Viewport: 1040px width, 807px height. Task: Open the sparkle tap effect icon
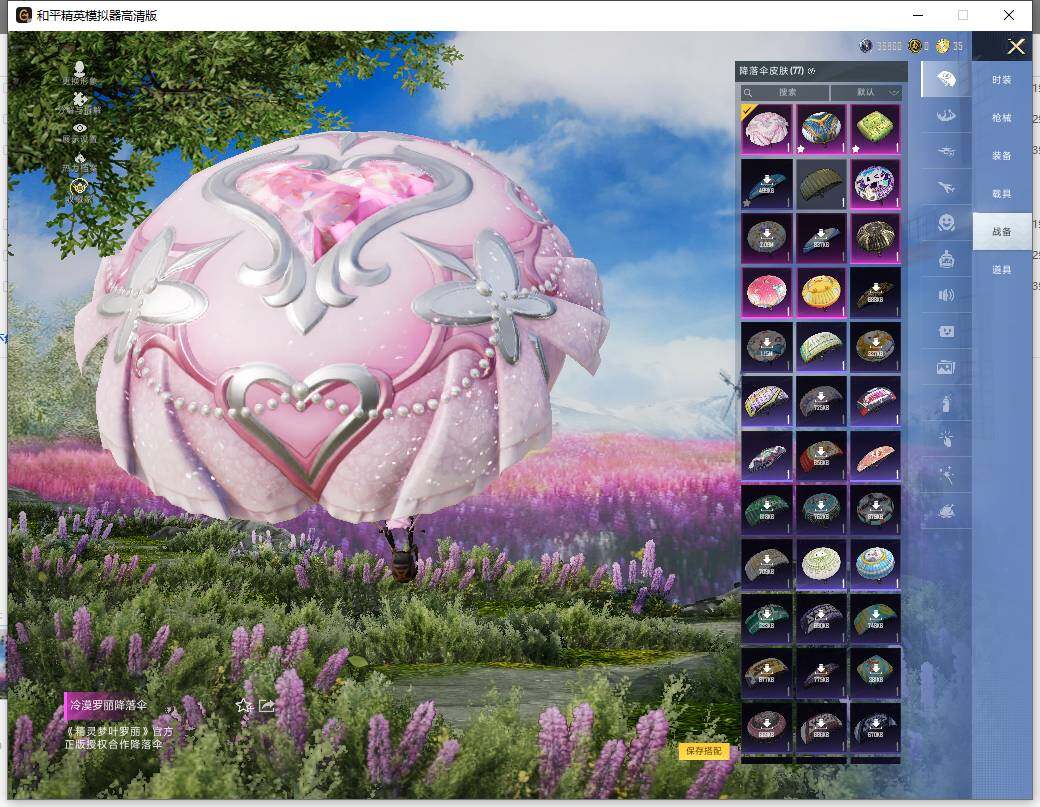[x=946, y=438]
